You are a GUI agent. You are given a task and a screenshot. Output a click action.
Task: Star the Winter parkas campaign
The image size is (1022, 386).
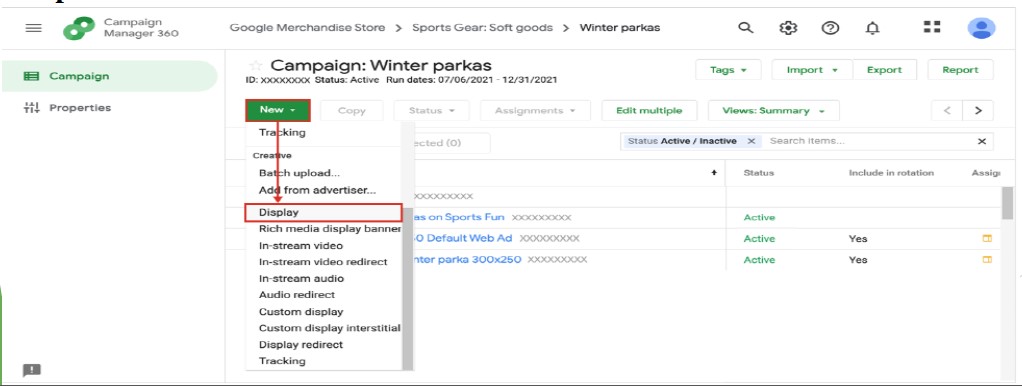(x=256, y=66)
